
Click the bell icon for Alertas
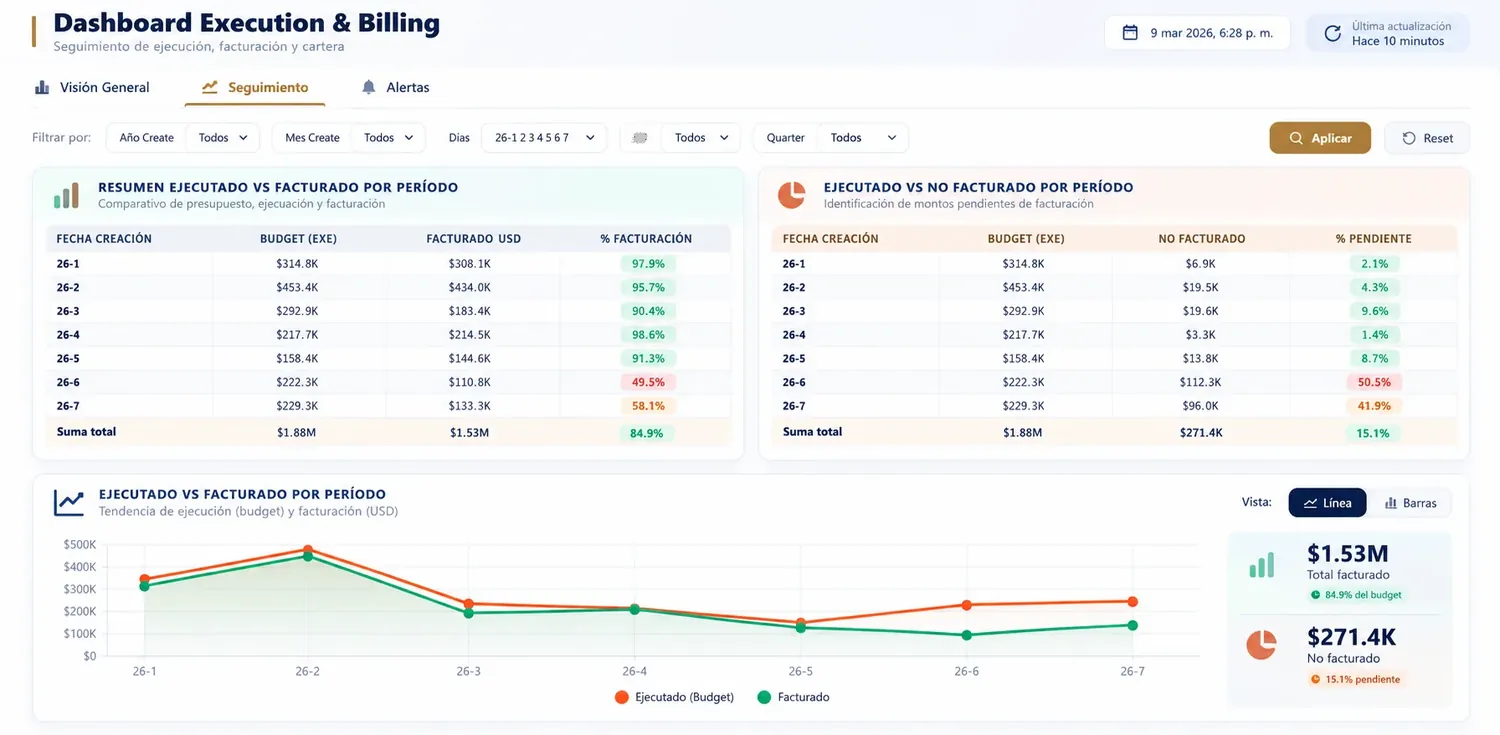369,88
